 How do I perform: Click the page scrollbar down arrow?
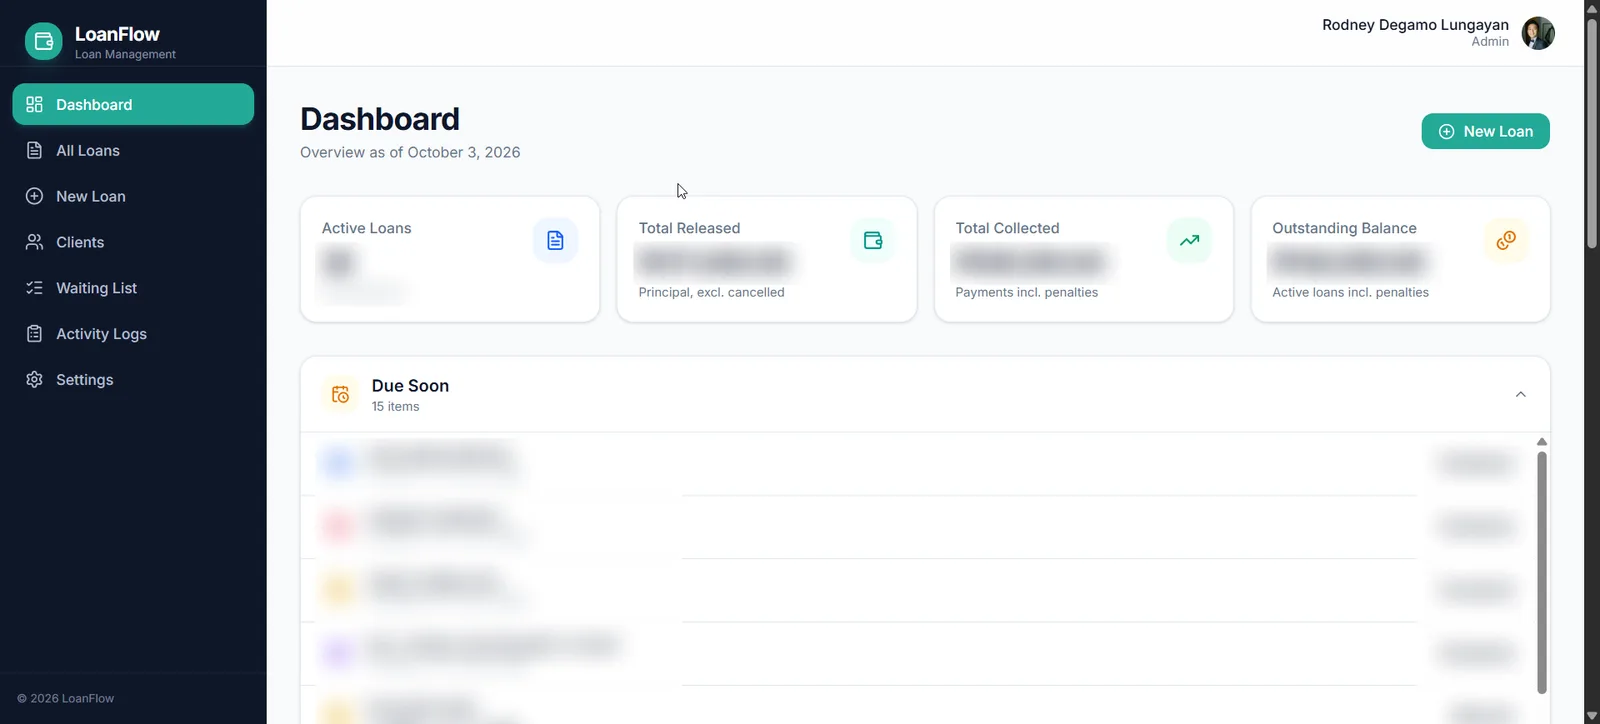tap(1592, 716)
